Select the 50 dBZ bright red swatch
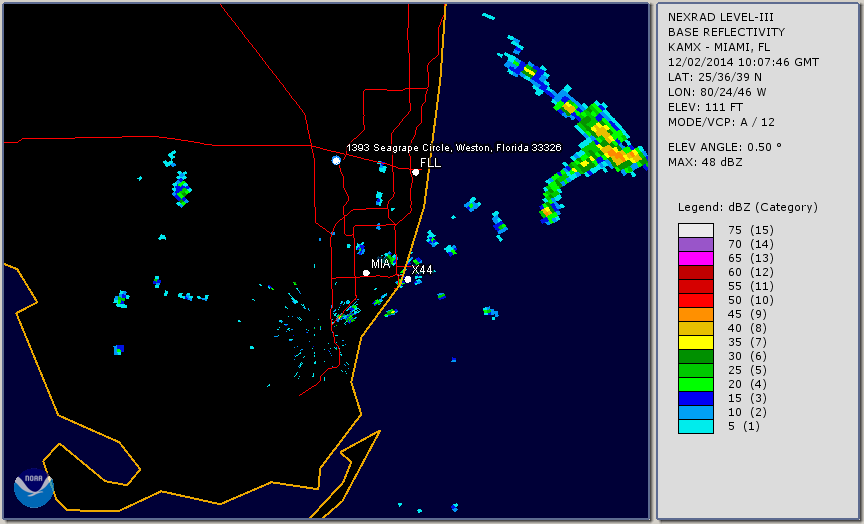 [696, 300]
